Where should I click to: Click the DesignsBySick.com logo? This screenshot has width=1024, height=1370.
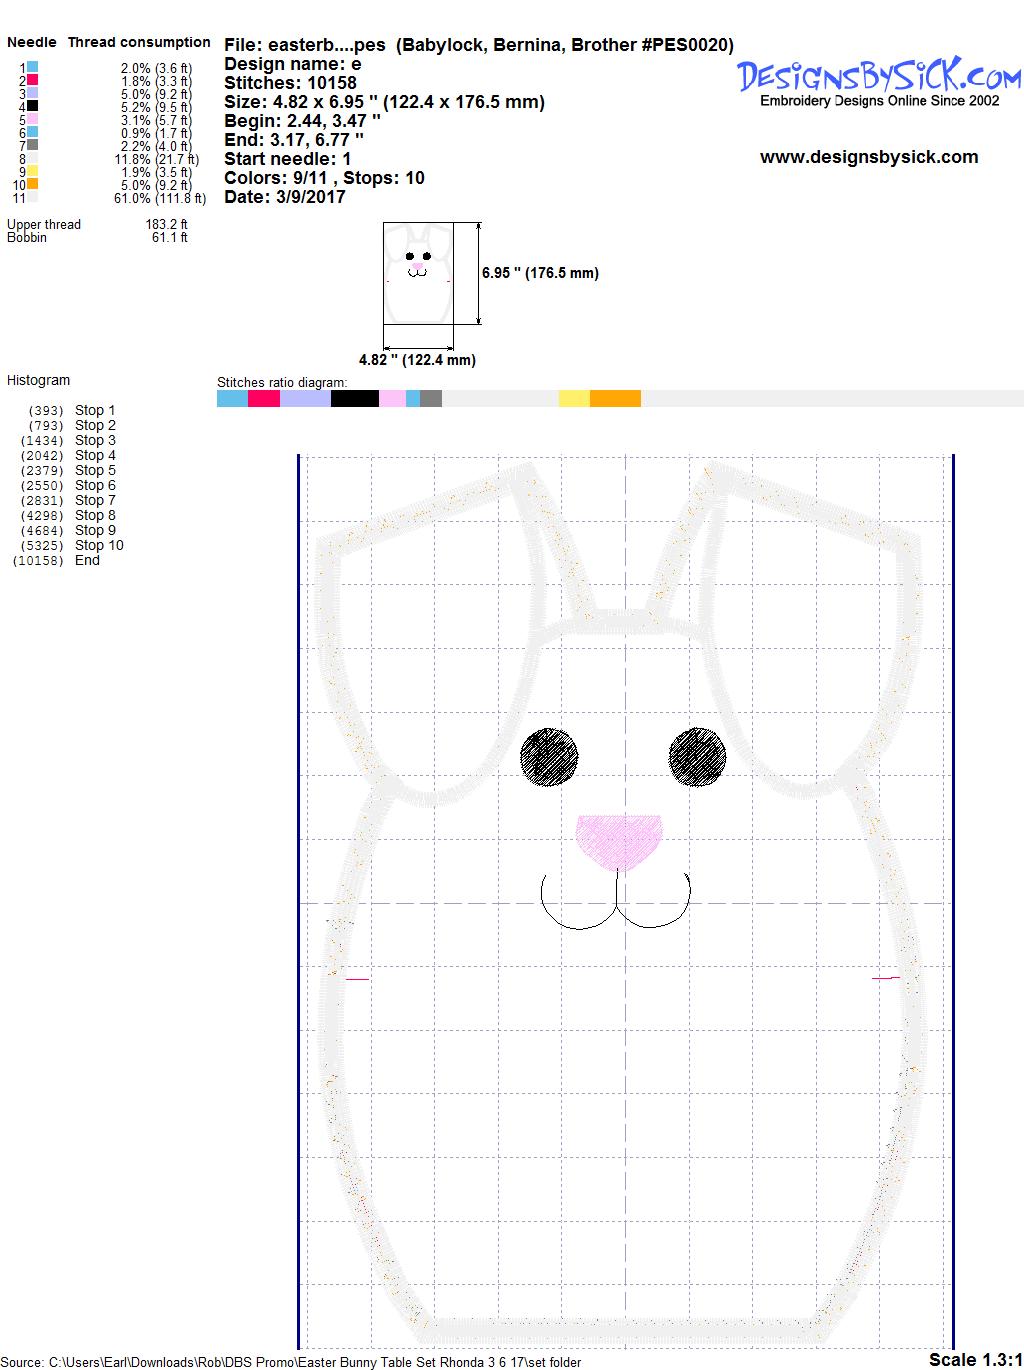pos(879,76)
